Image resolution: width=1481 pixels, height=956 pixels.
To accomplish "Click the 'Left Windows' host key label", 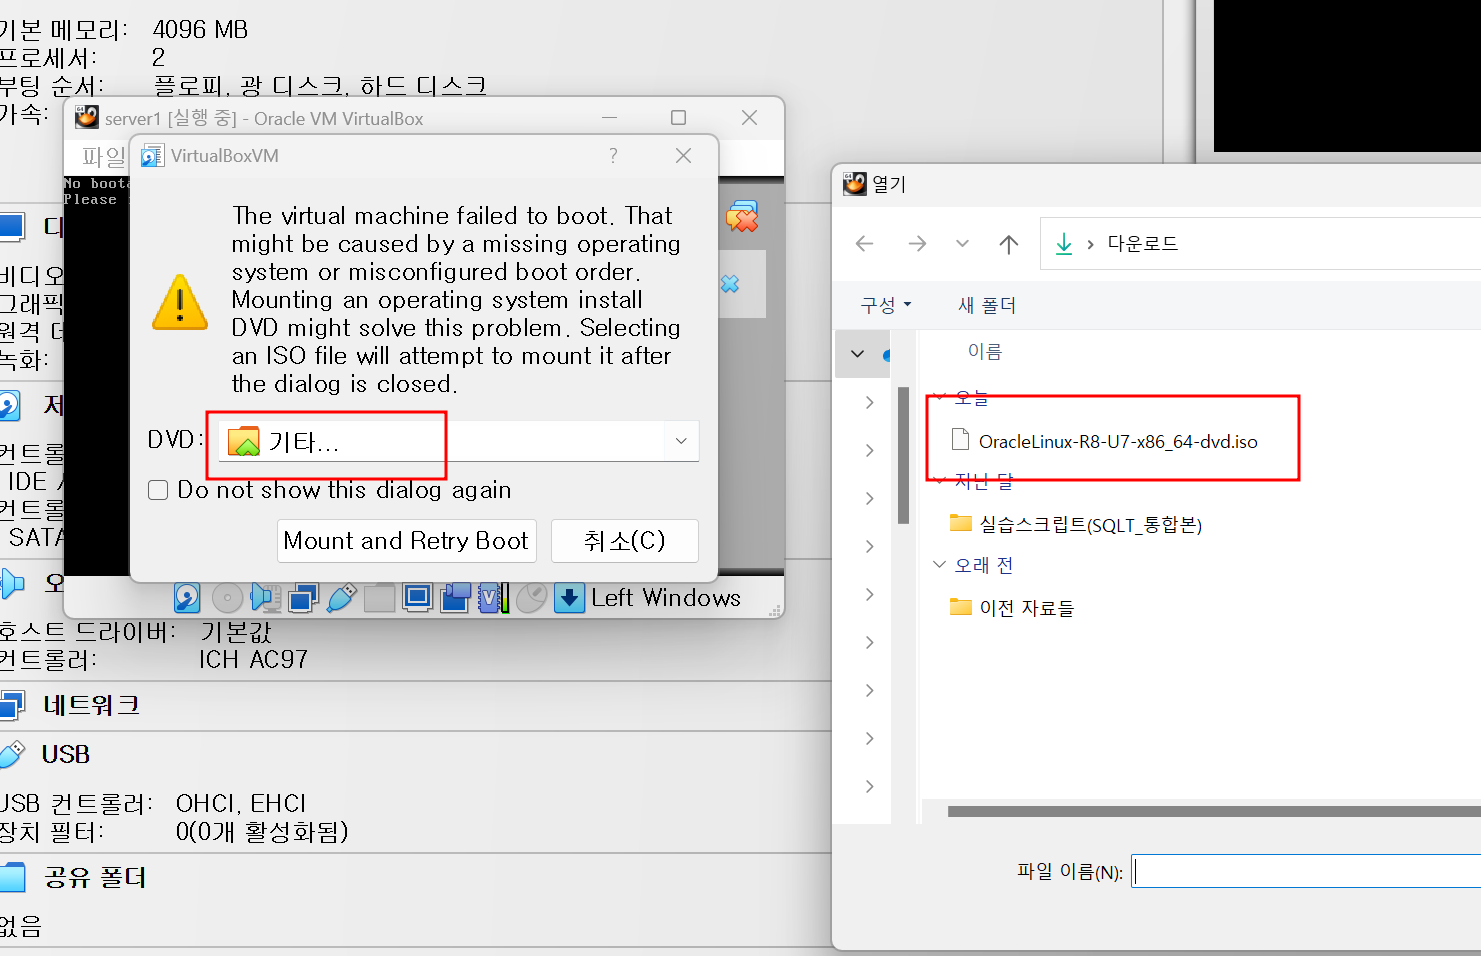I will (666, 598).
